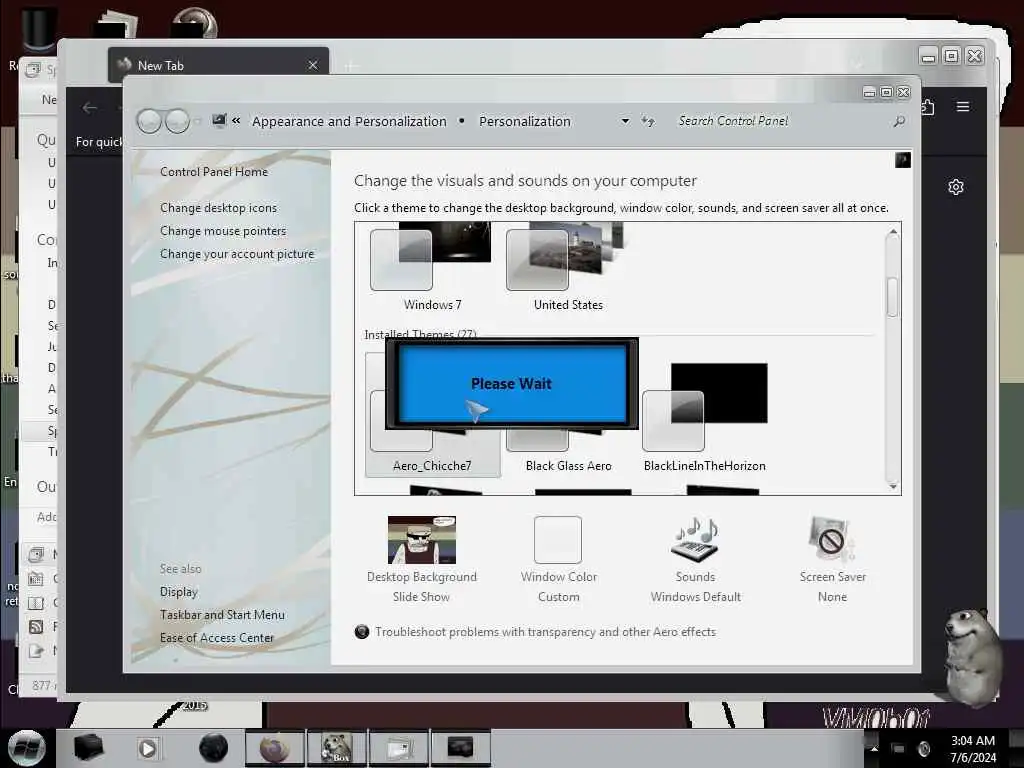Close the New Tab browser tab
The width and height of the screenshot is (1024, 768).
313,65
